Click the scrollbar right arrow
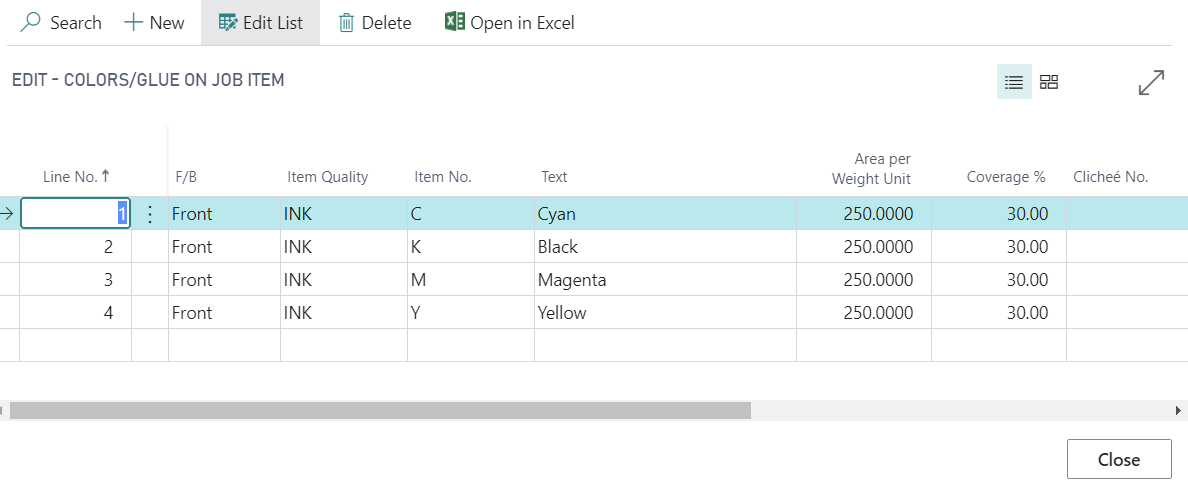Viewport: 1188px width, 495px height. [1178, 410]
